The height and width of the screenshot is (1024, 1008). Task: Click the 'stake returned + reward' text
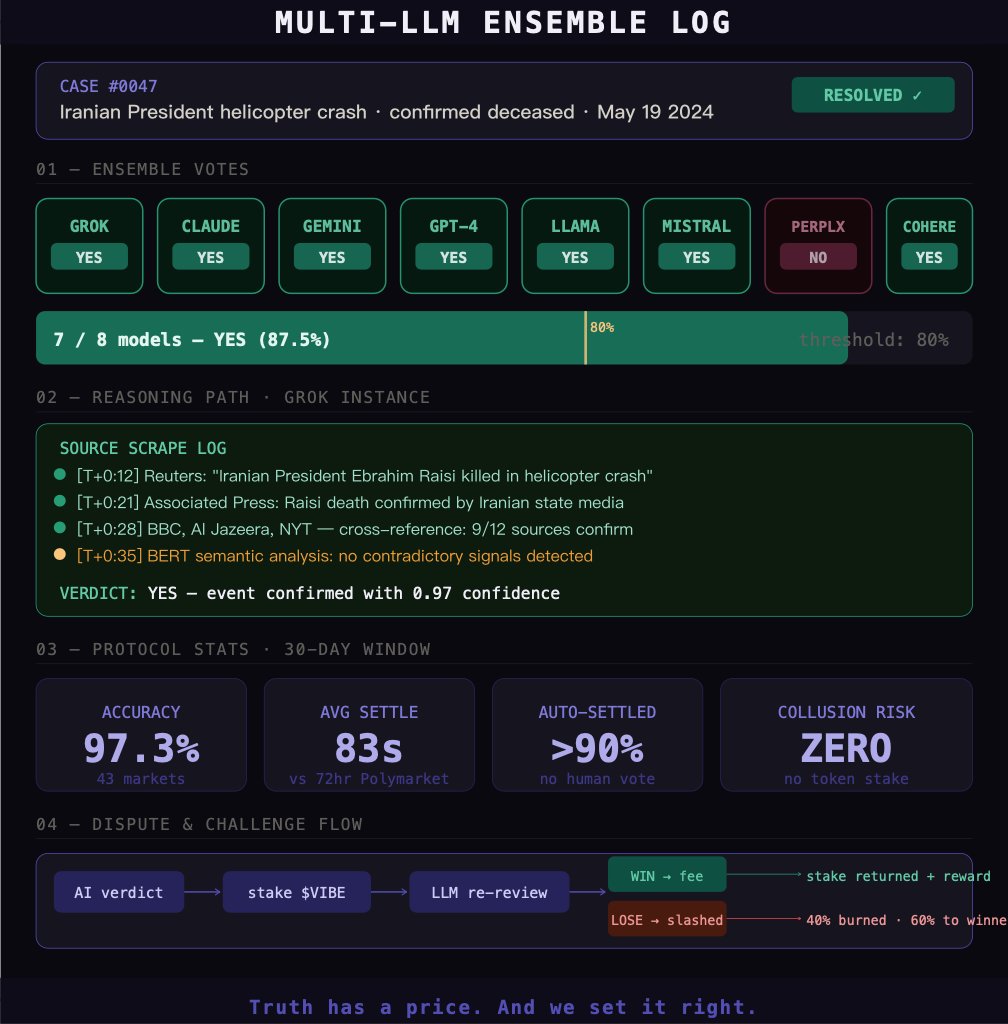pos(898,876)
